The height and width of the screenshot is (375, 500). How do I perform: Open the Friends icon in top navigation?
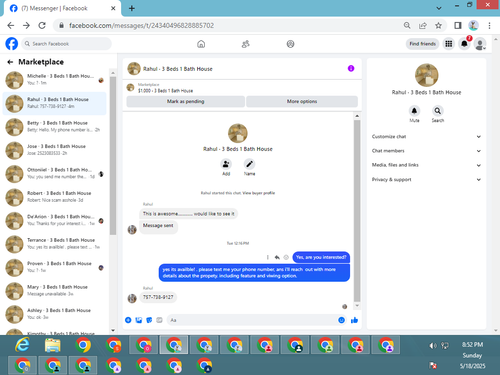(246, 44)
